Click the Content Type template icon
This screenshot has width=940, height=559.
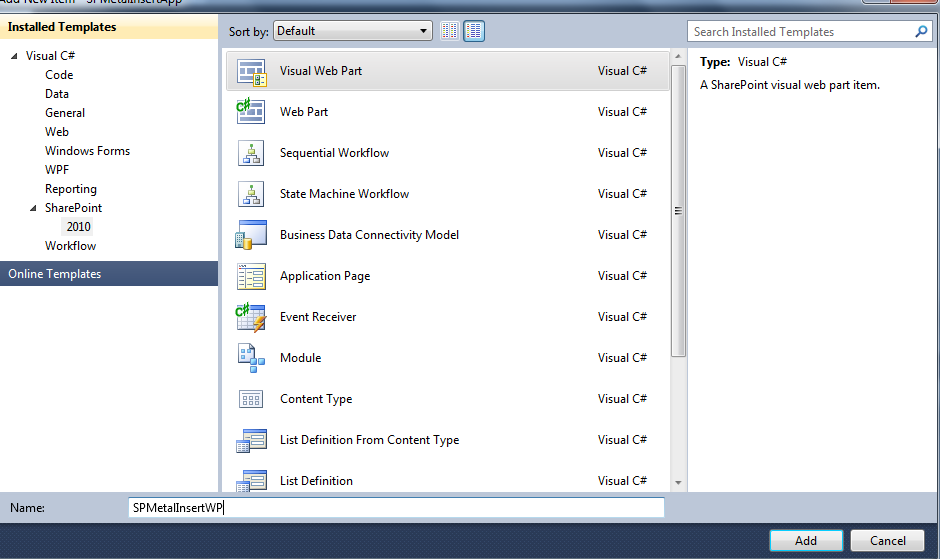tap(251, 399)
